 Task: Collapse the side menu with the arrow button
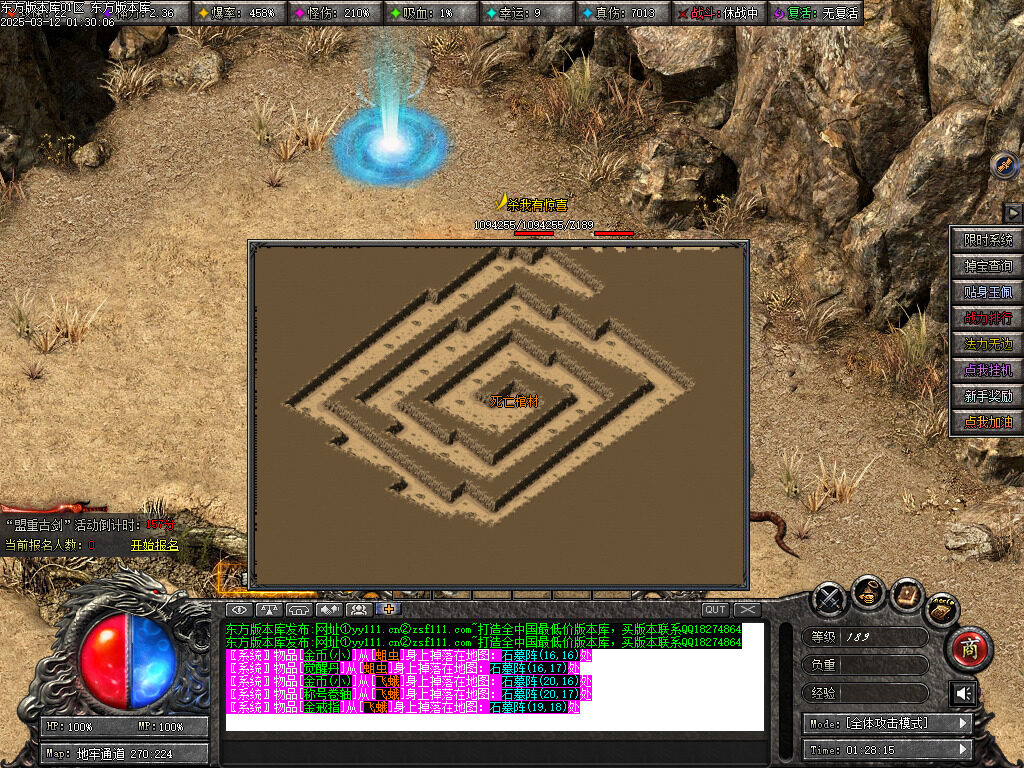click(x=1013, y=212)
